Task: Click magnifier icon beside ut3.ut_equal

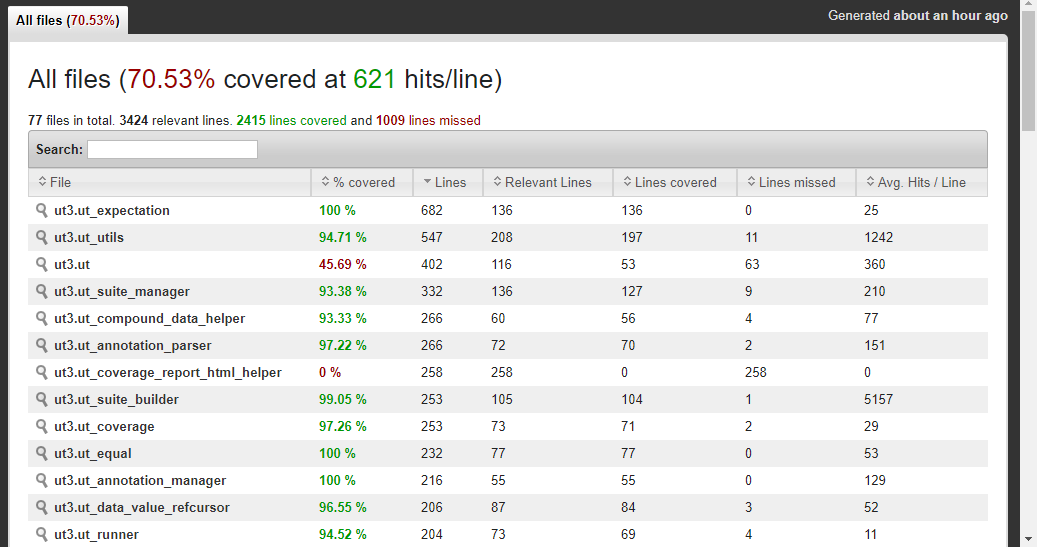Action: (42, 453)
